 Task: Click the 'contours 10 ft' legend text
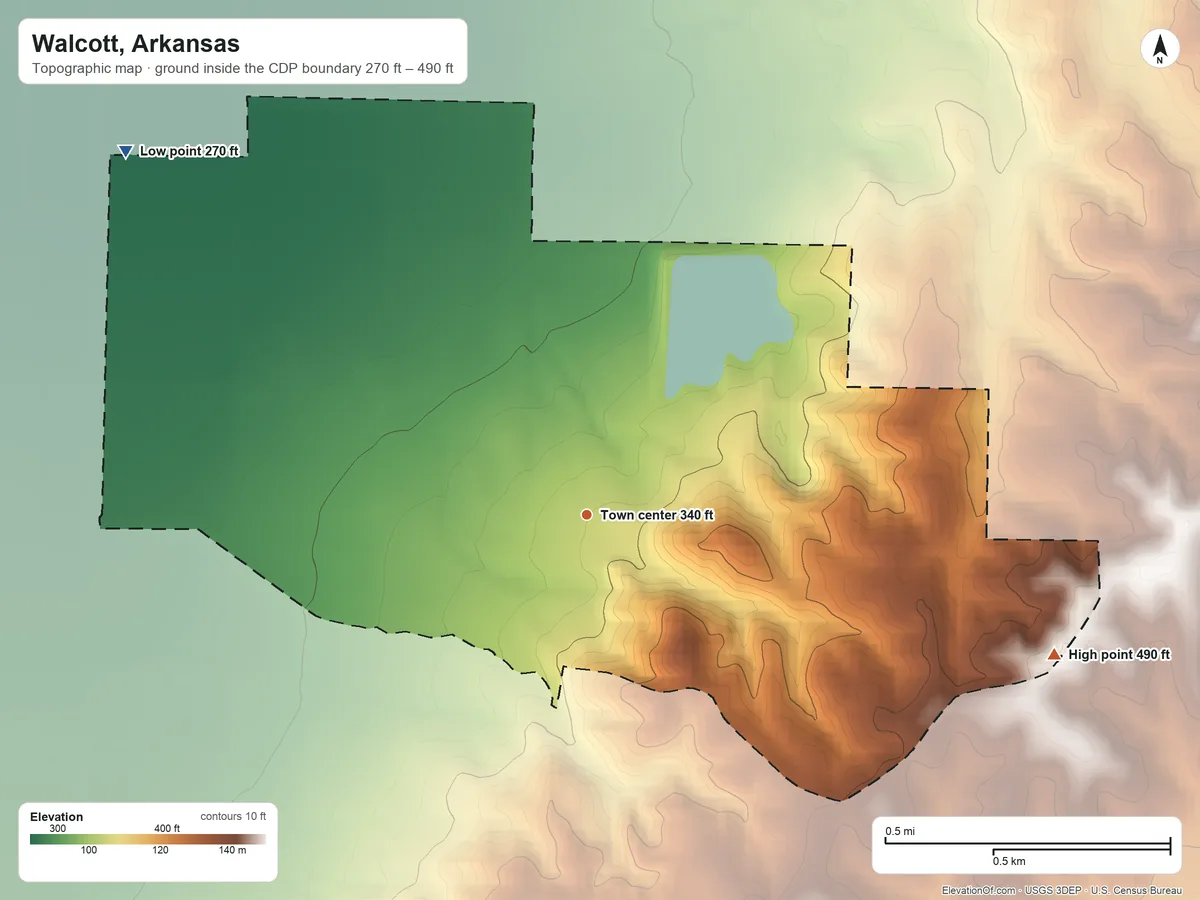(233, 816)
